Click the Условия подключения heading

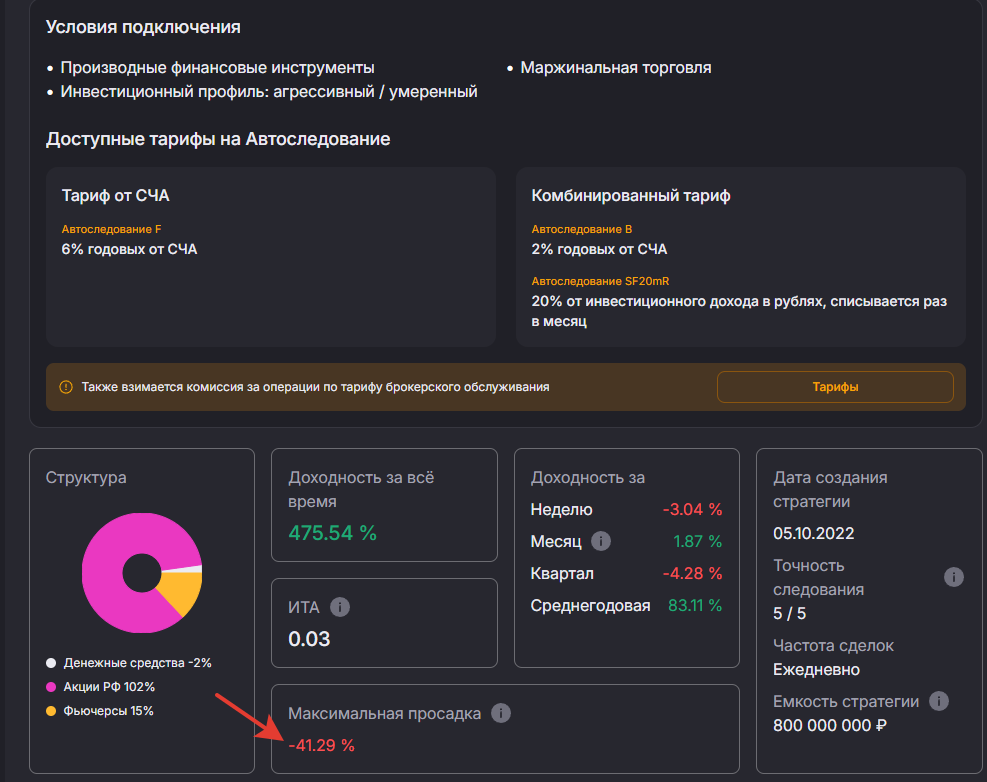click(x=143, y=27)
